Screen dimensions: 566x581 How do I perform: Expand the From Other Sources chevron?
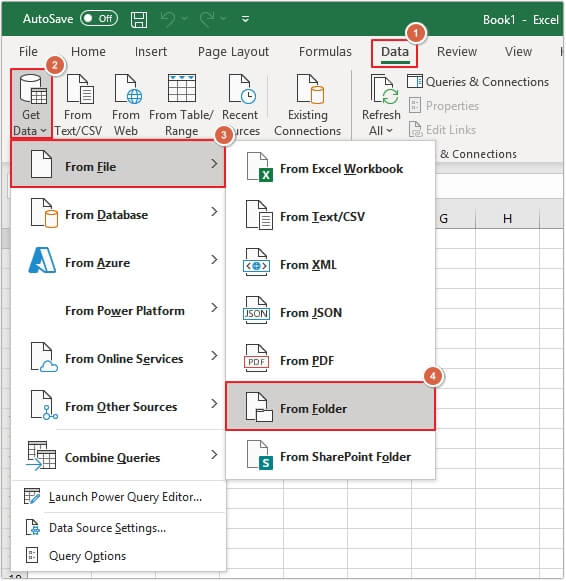point(214,403)
